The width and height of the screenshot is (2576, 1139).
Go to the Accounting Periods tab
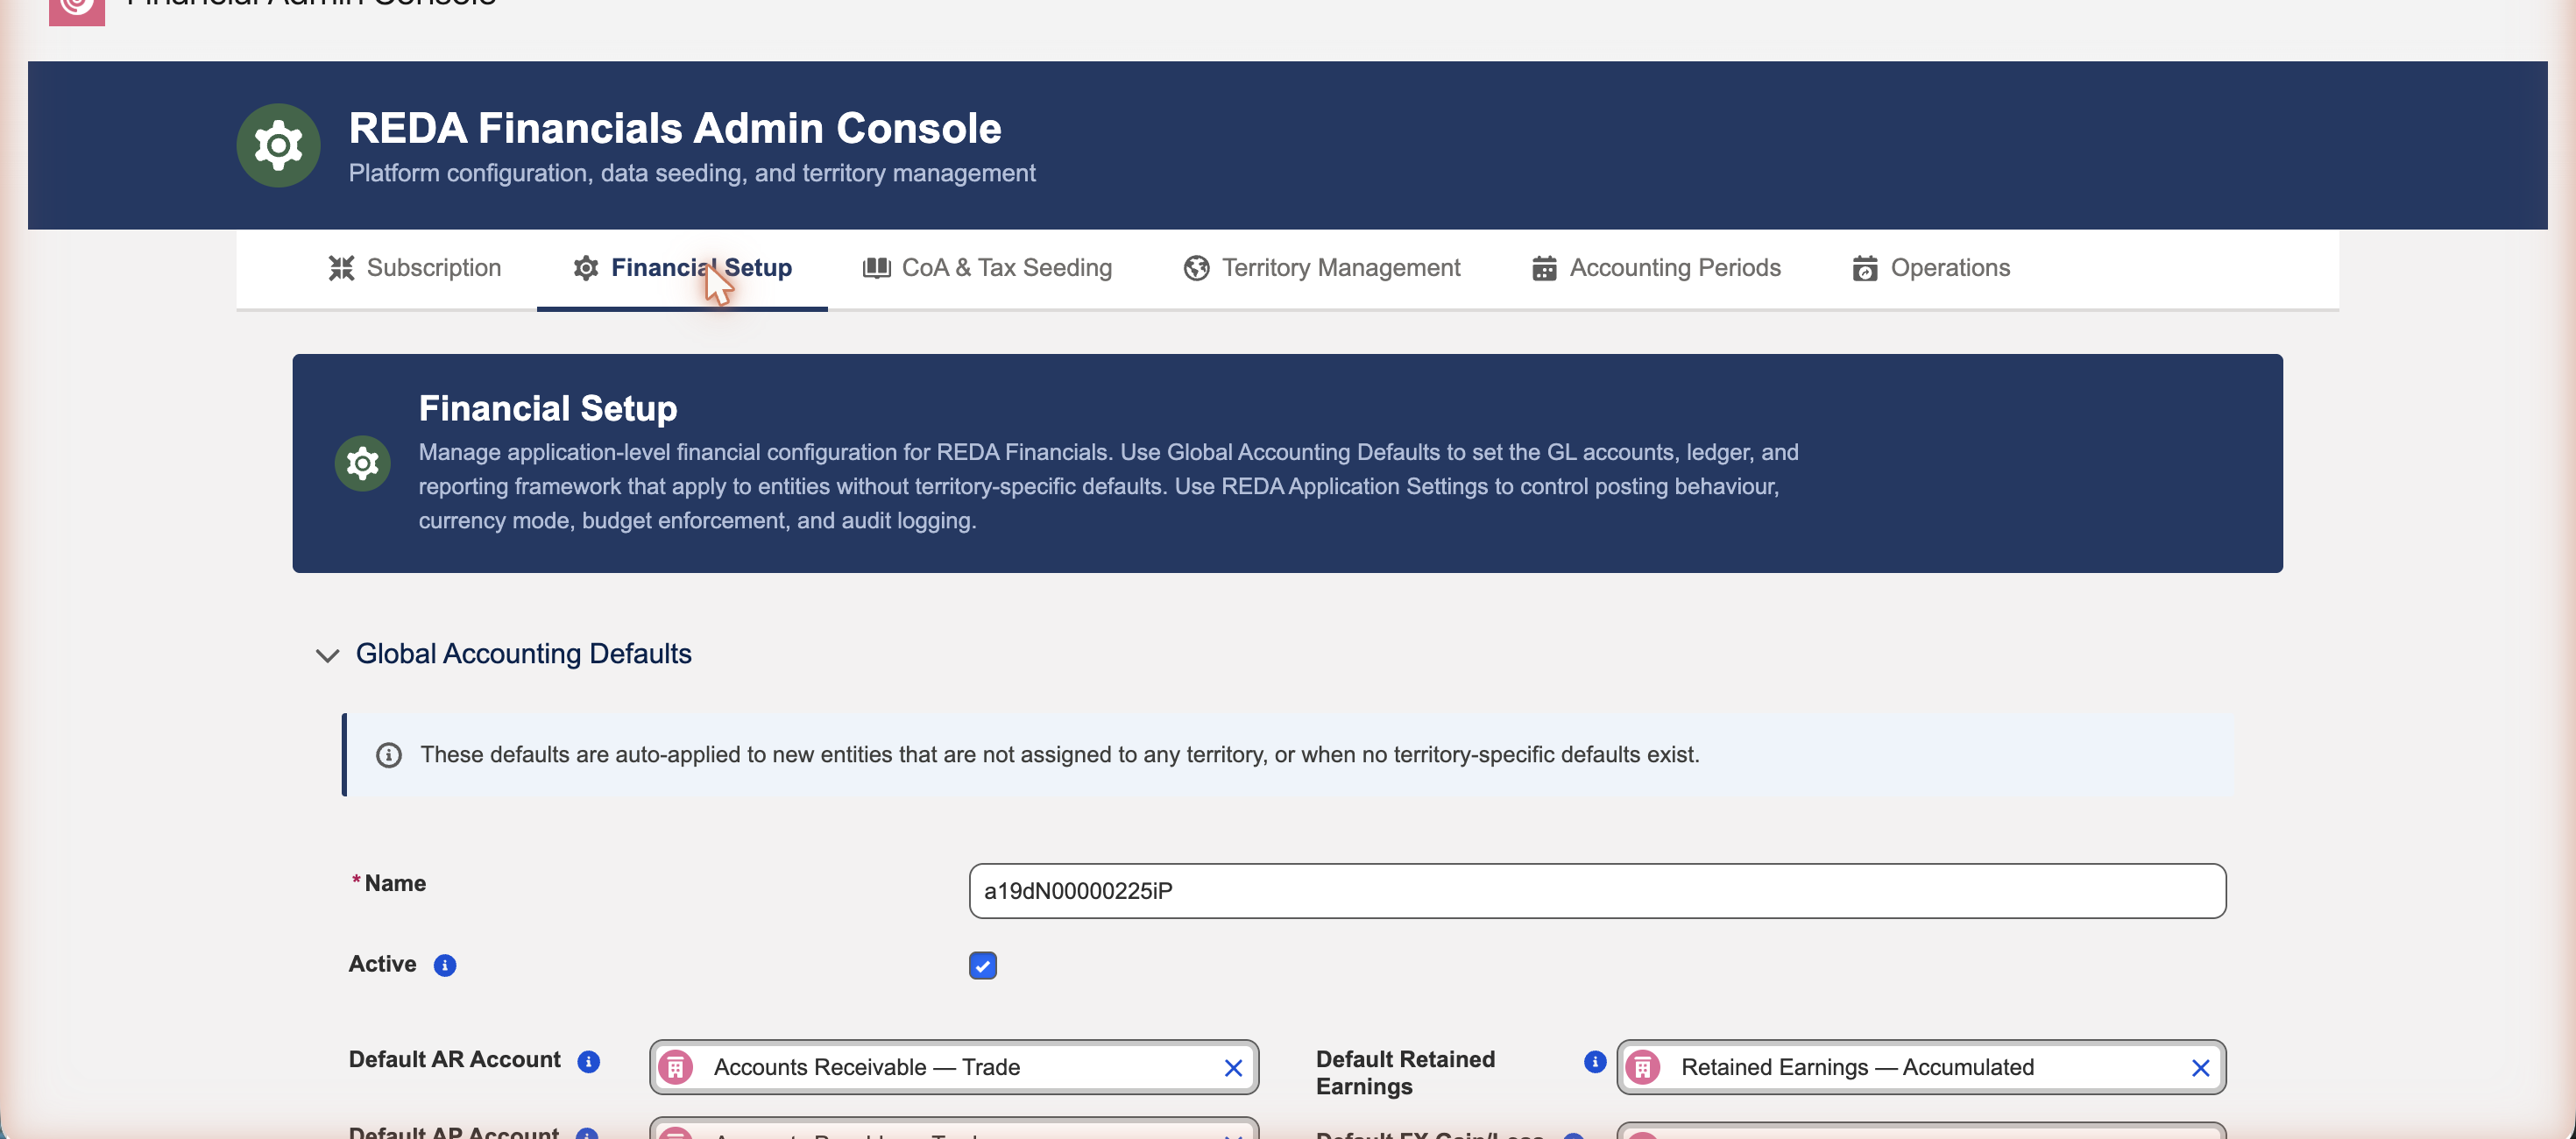click(1656, 268)
